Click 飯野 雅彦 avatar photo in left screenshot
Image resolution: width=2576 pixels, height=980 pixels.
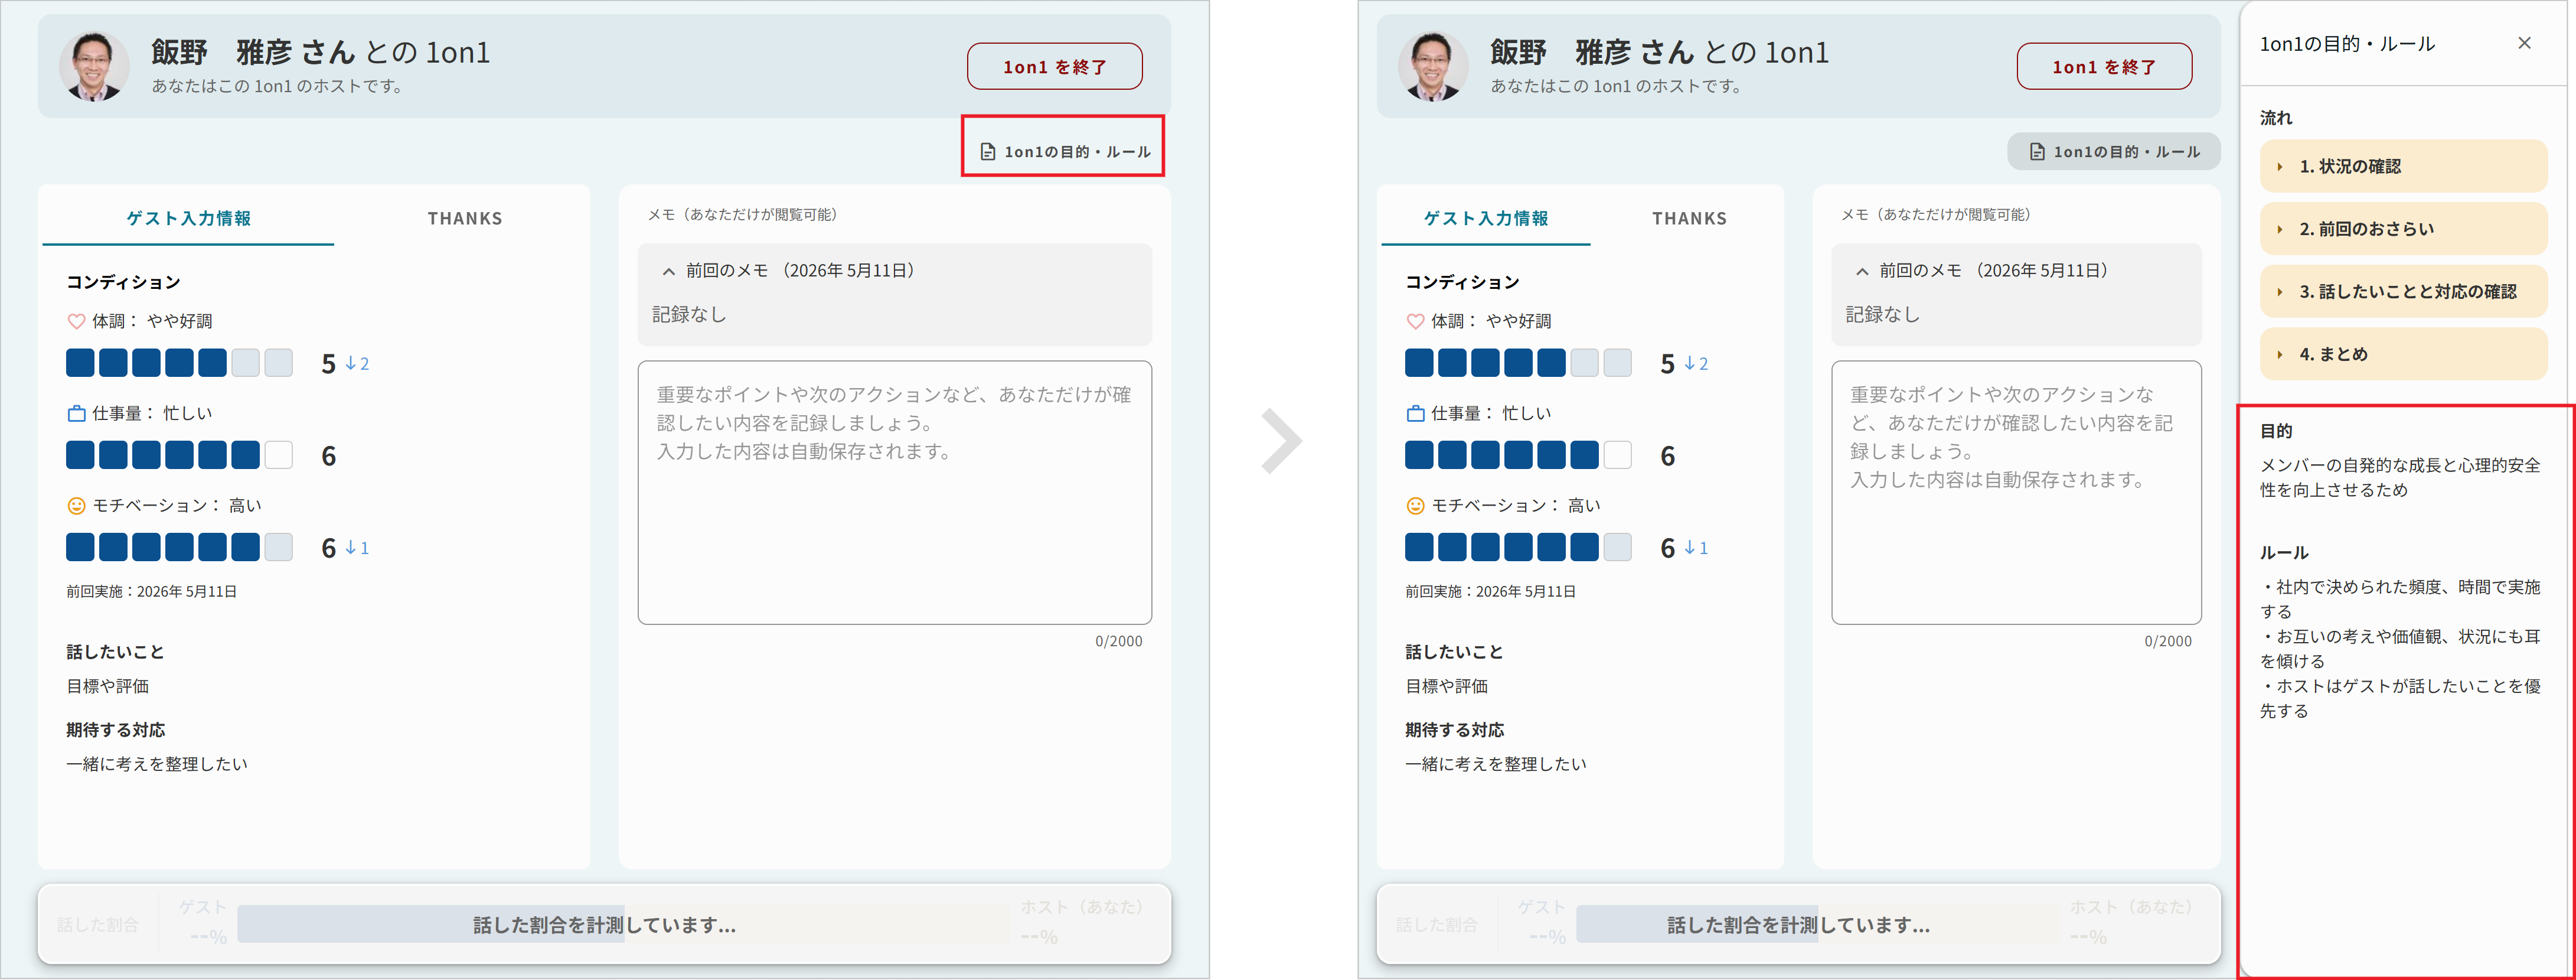coord(94,66)
